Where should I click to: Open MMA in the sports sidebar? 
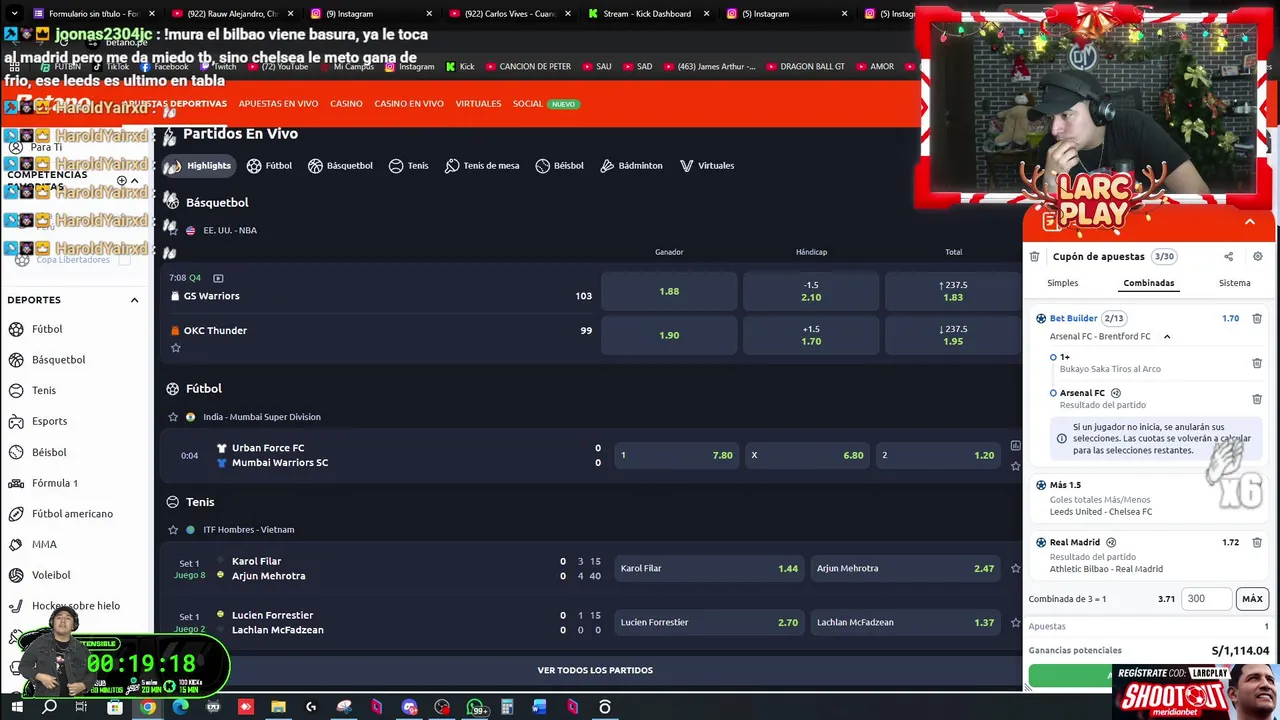click(x=44, y=545)
